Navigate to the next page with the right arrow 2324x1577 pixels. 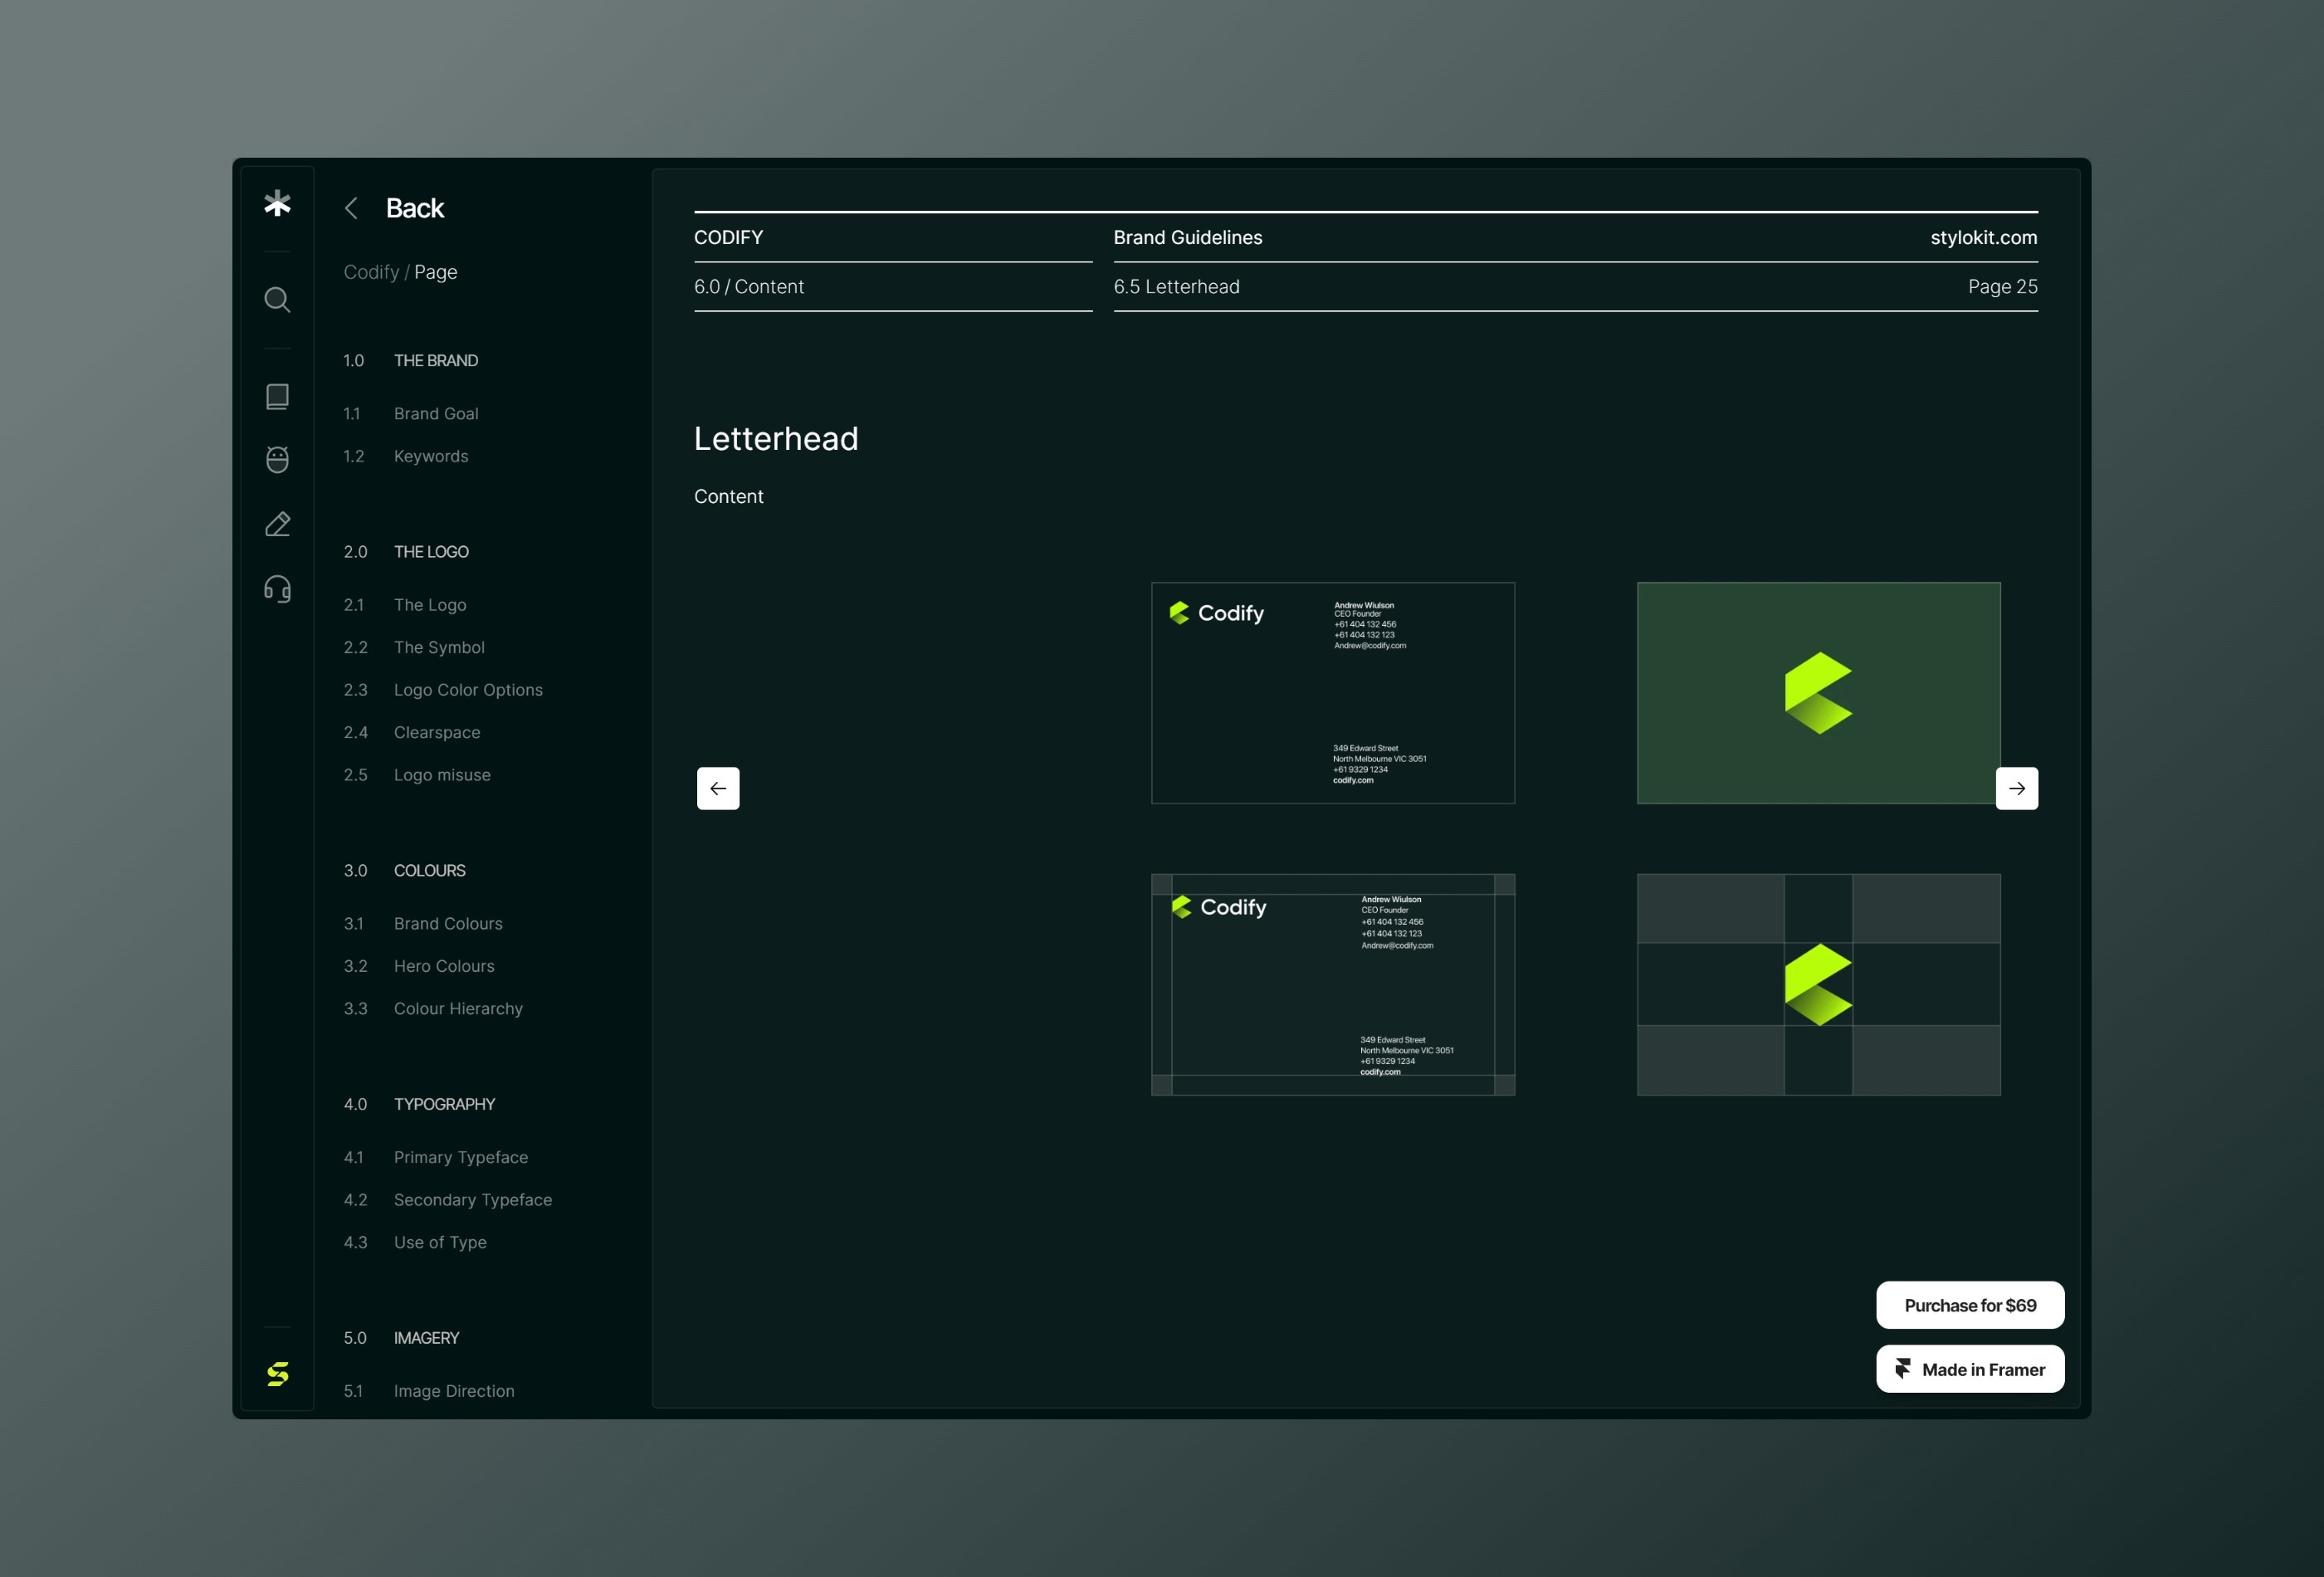pyautogui.click(x=2016, y=788)
